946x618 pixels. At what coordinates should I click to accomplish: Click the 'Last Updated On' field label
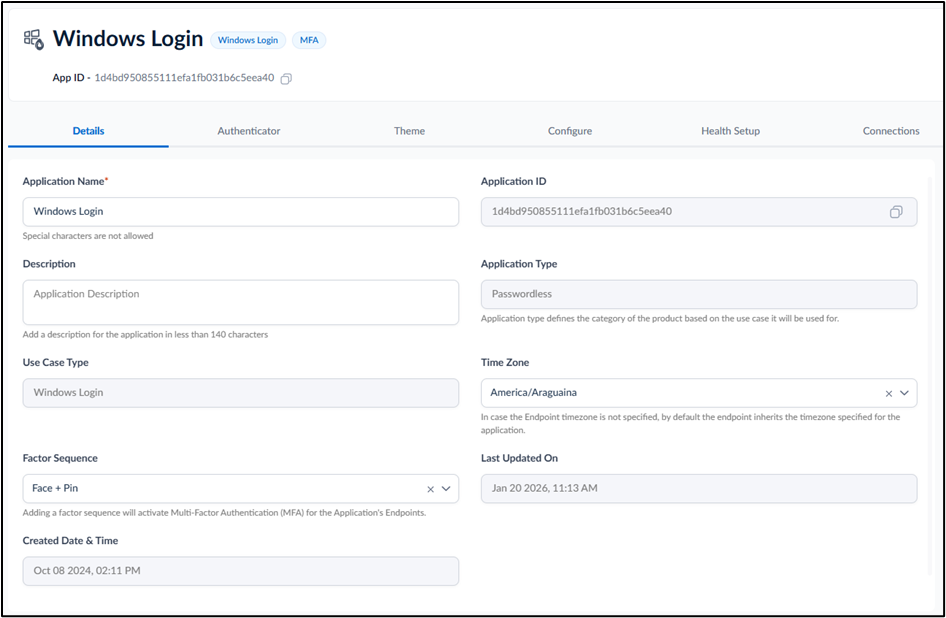coord(519,458)
